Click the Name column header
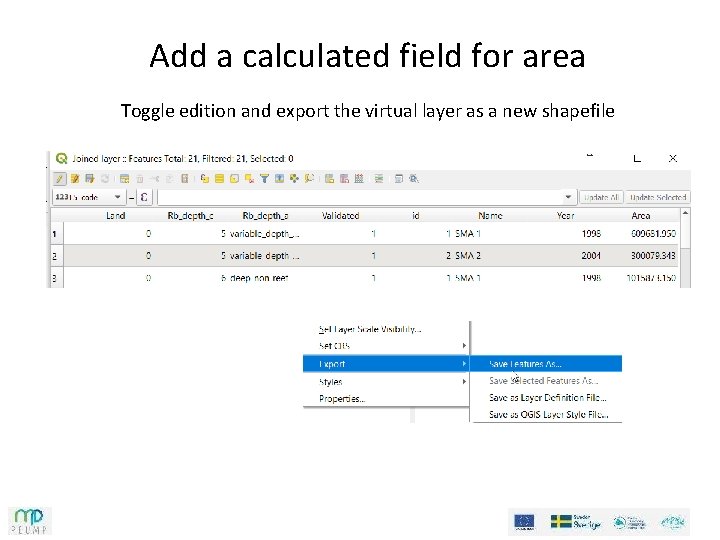 [x=490, y=216]
